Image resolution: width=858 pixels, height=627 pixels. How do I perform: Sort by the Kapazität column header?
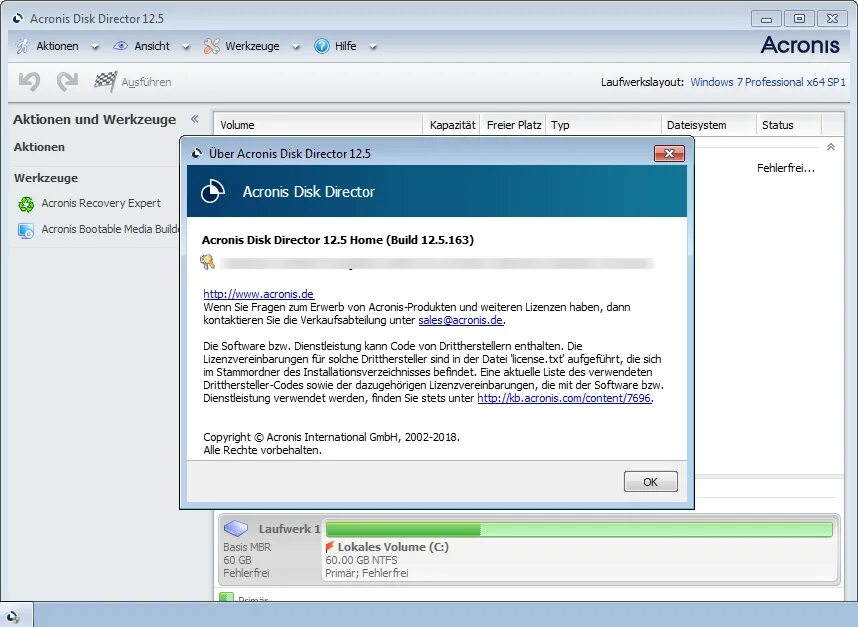click(x=452, y=125)
